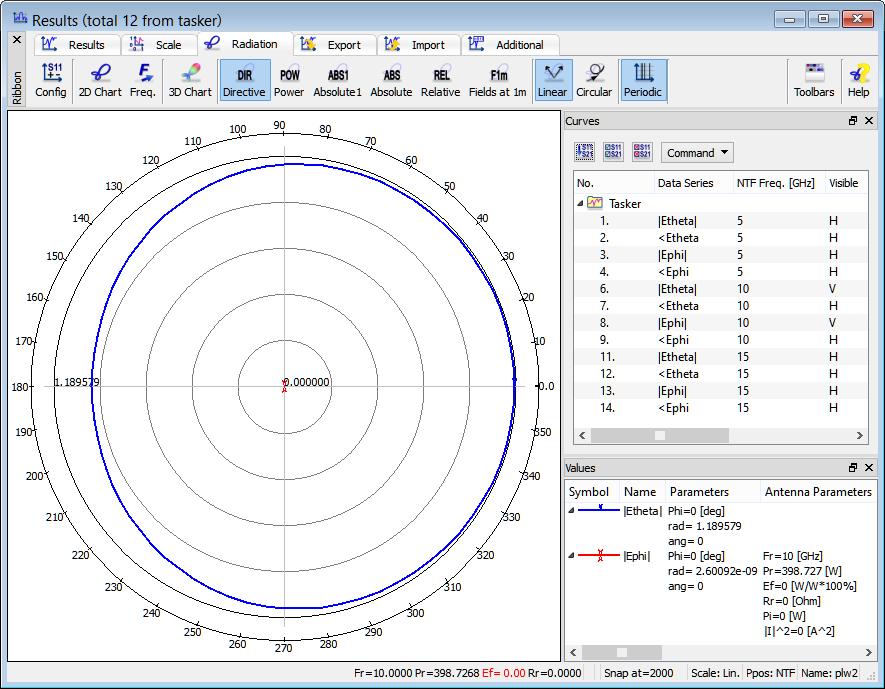Close the Curves panel

tap(869, 121)
